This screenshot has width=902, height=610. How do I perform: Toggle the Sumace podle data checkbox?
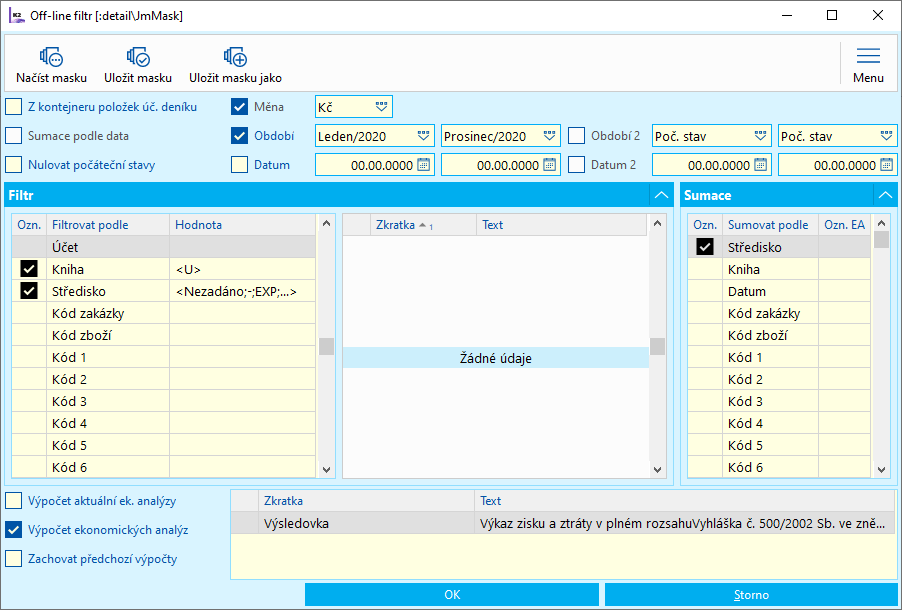pyautogui.click(x=14, y=136)
